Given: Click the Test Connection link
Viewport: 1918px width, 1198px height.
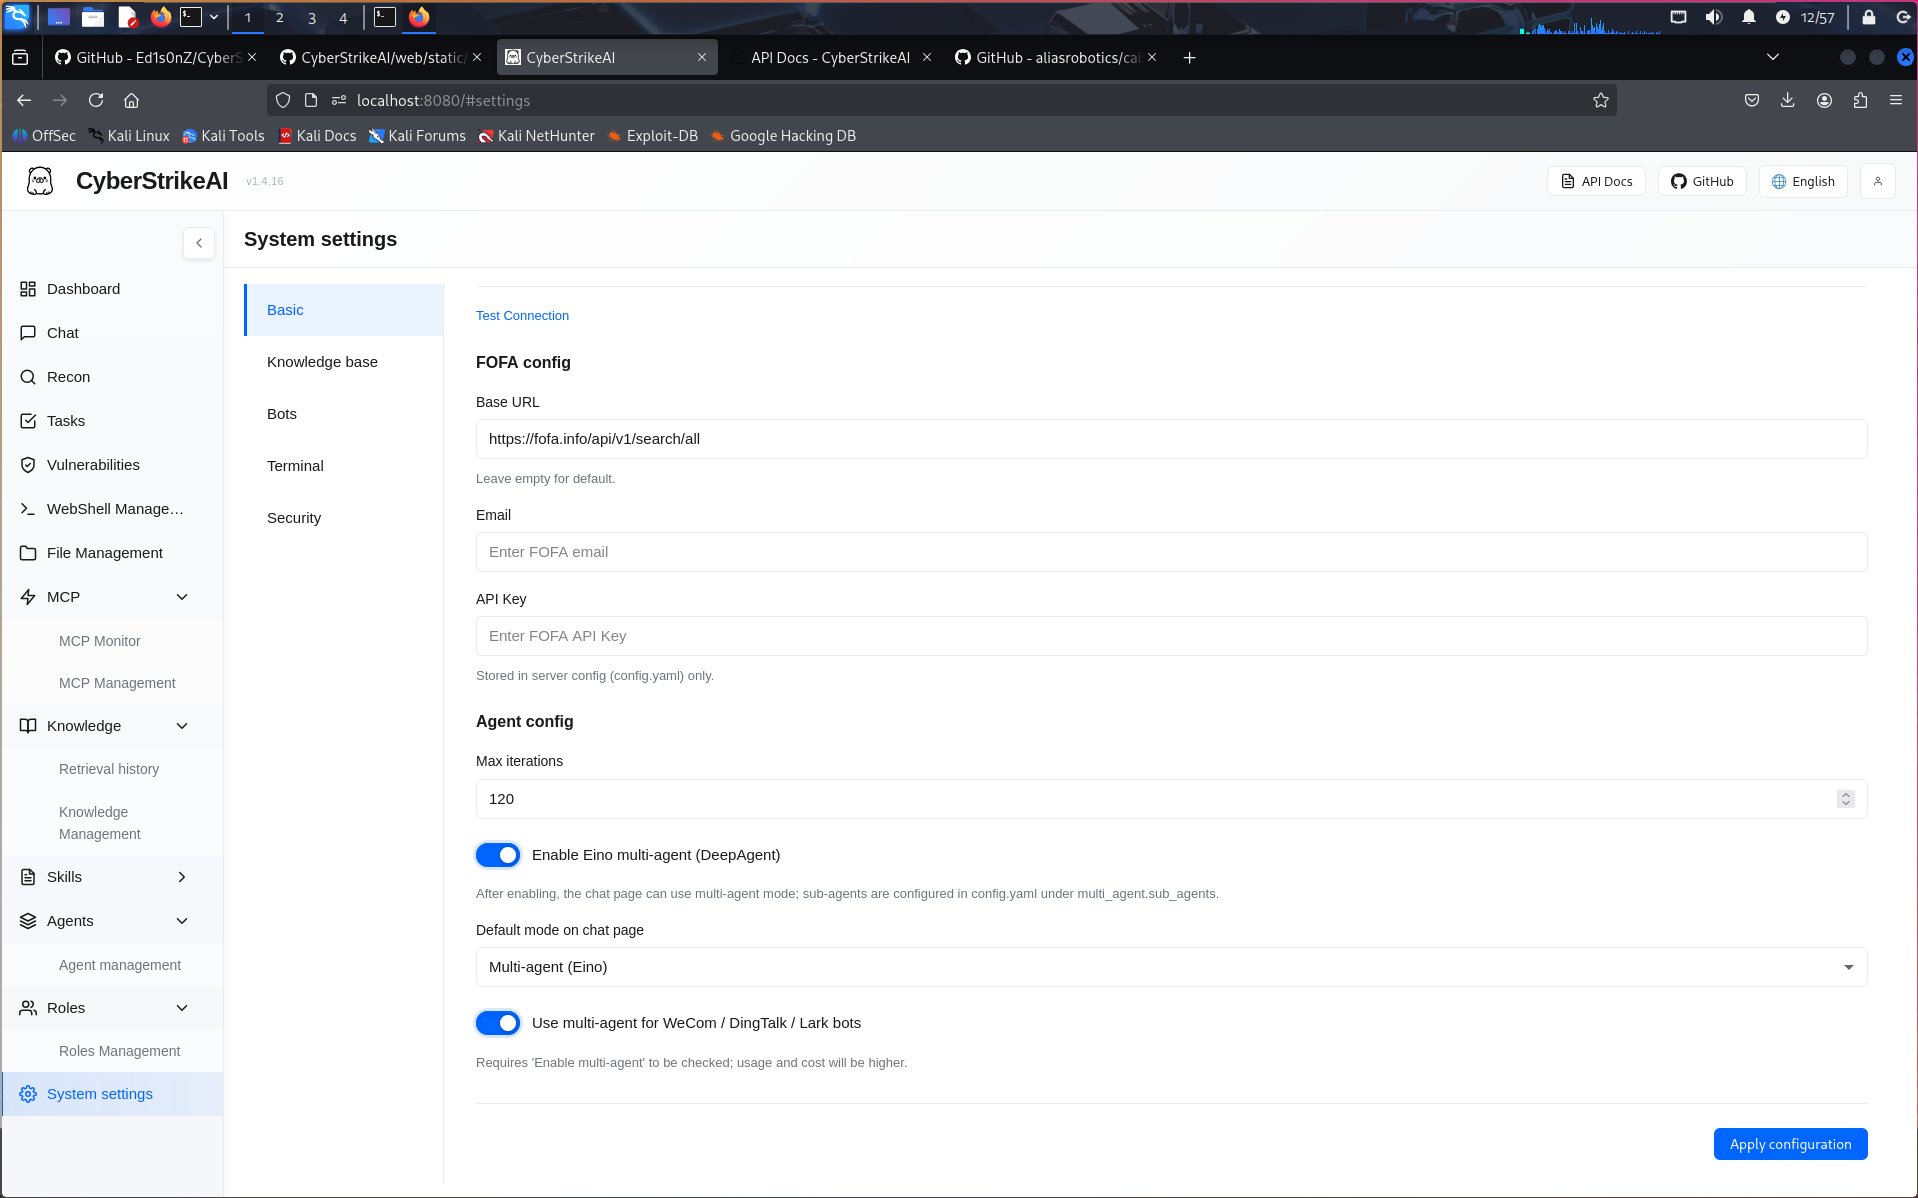Looking at the screenshot, I should [x=522, y=316].
